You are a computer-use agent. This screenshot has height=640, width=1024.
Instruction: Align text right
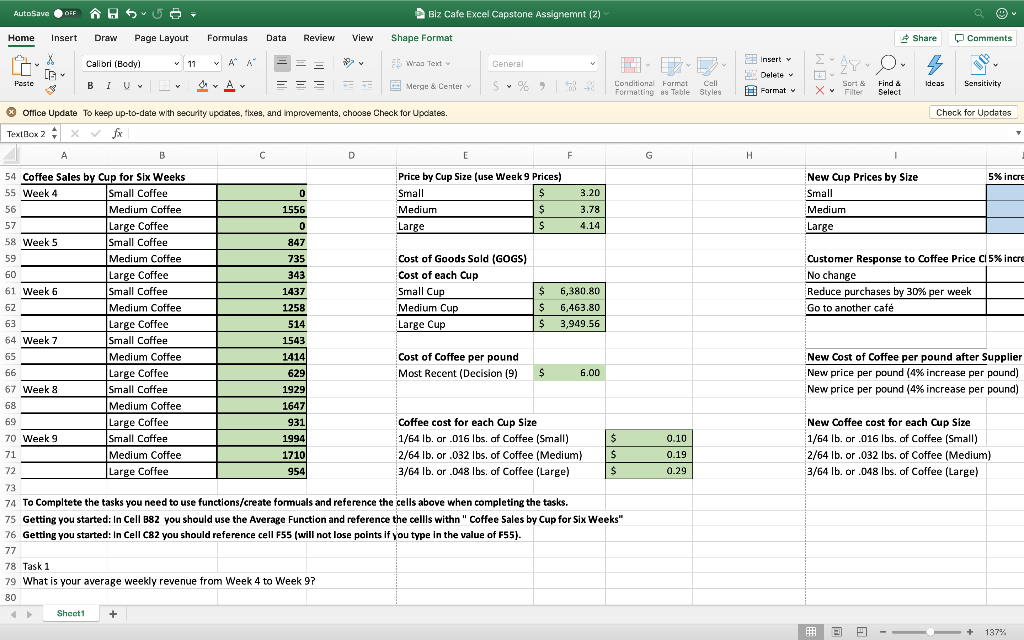(319, 85)
